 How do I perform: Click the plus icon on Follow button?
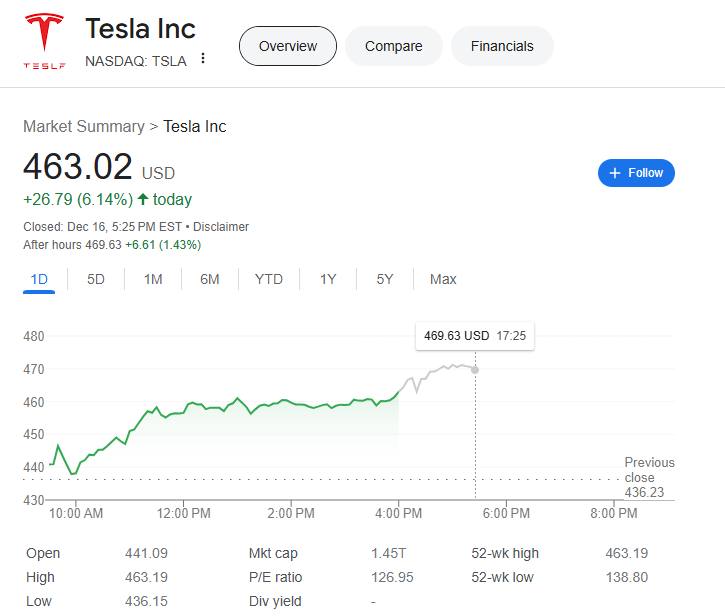[615, 173]
